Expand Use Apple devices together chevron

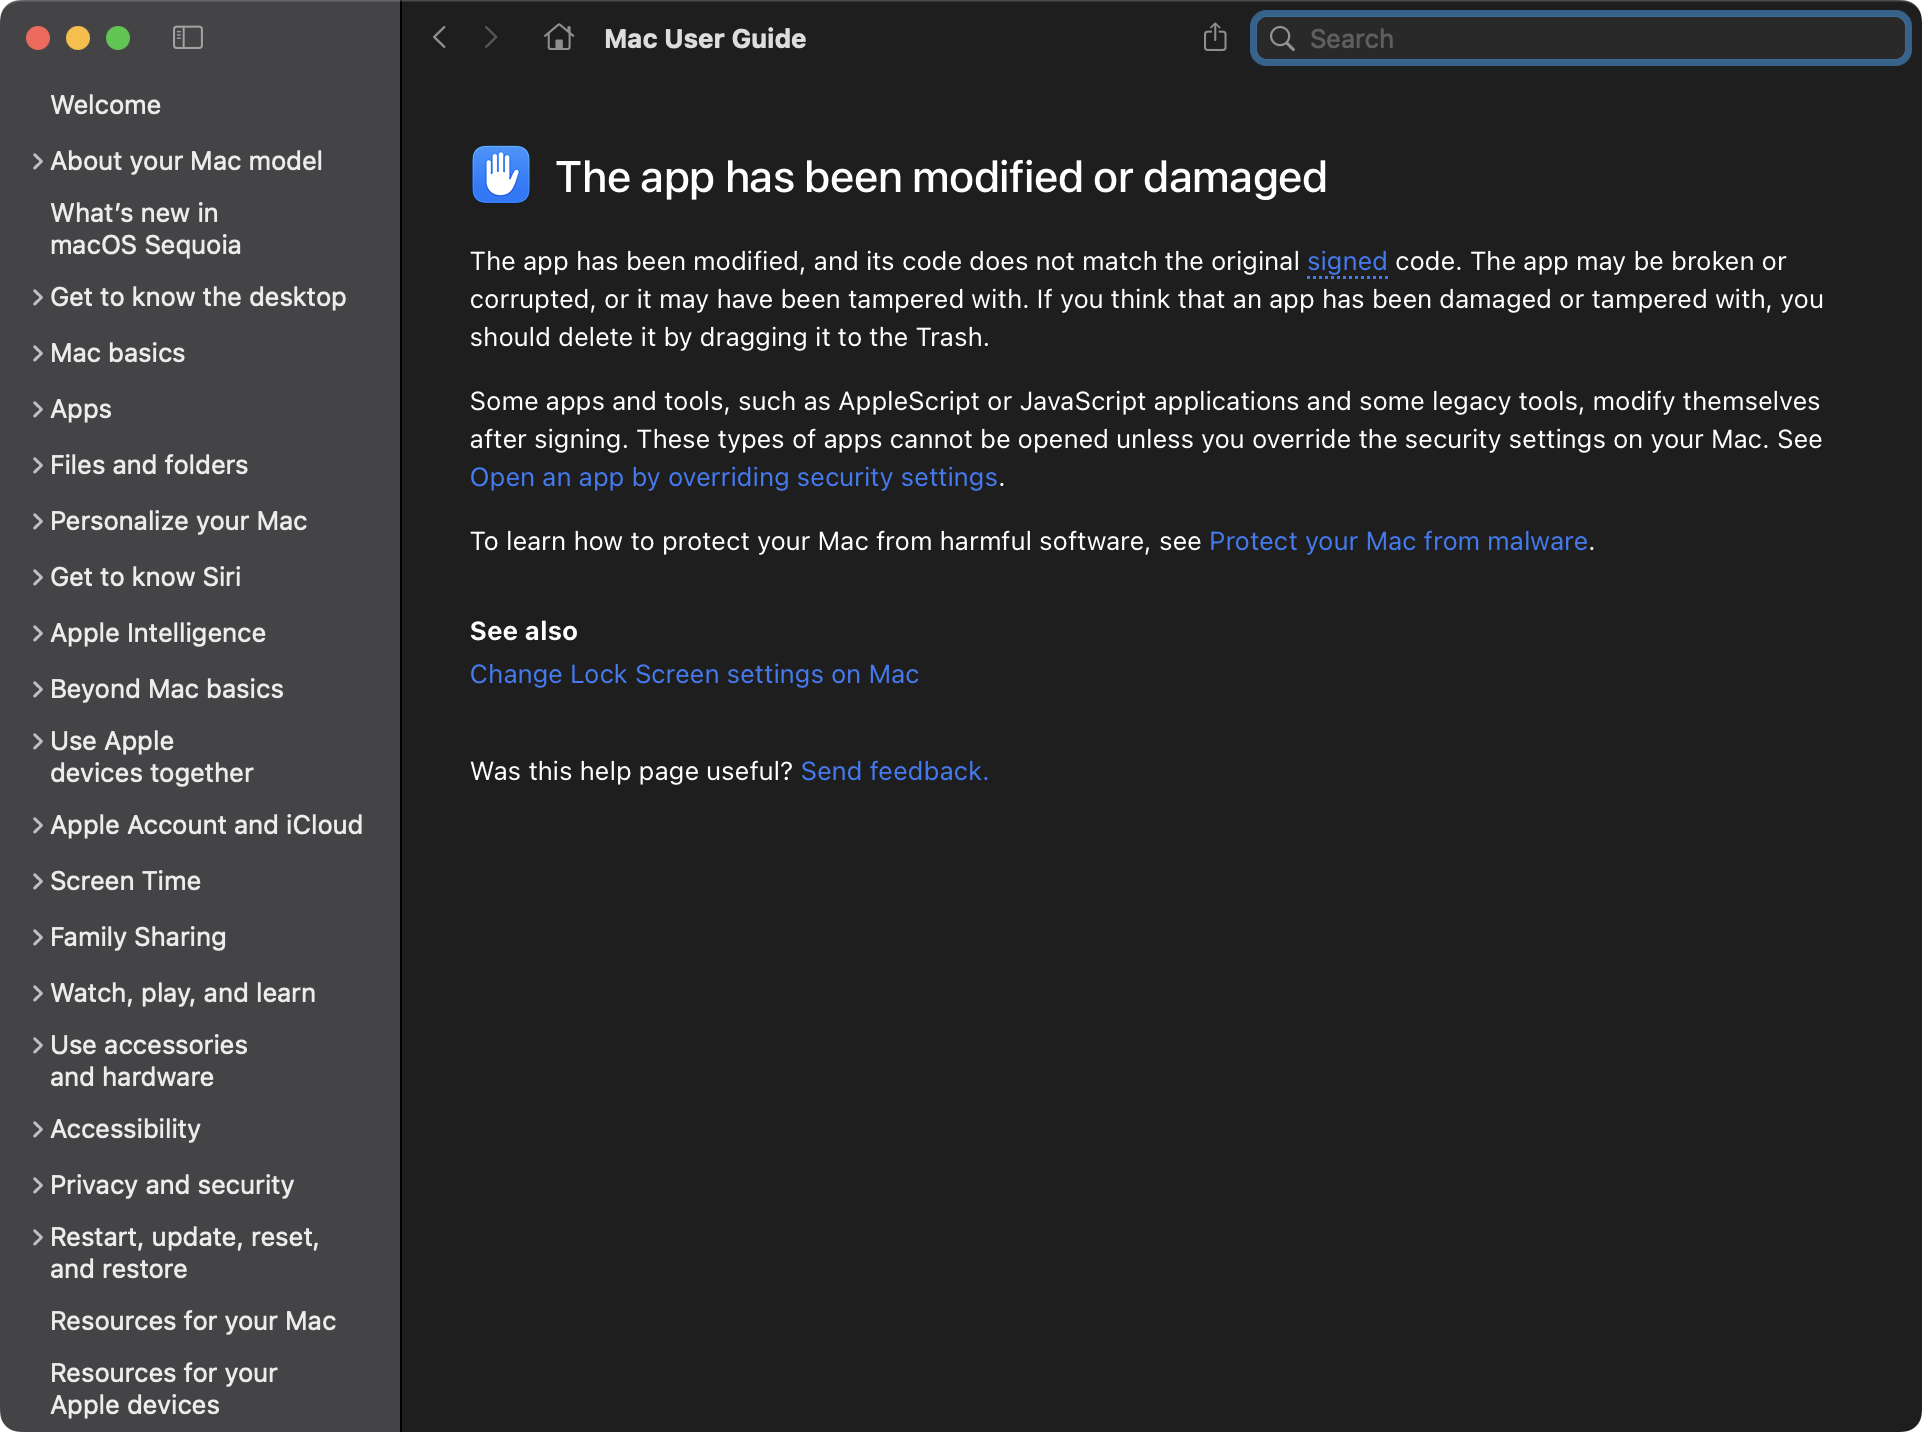[37, 741]
